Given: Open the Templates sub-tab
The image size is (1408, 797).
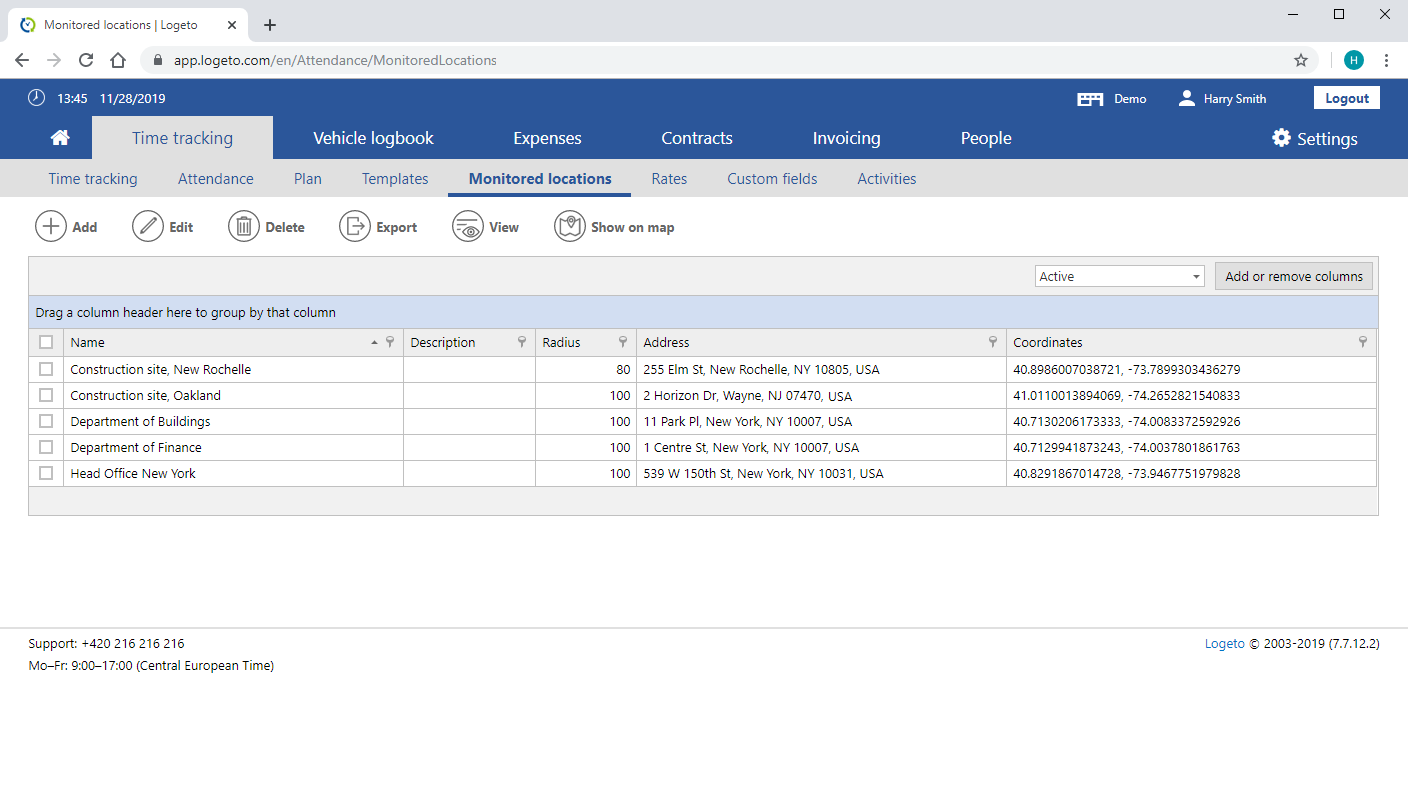Looking at the screenshot, I should tap(395, 179).
